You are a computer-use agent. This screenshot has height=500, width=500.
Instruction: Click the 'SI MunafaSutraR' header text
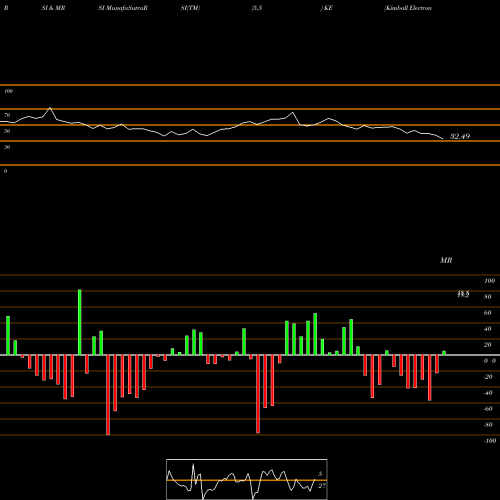(123, 8)
